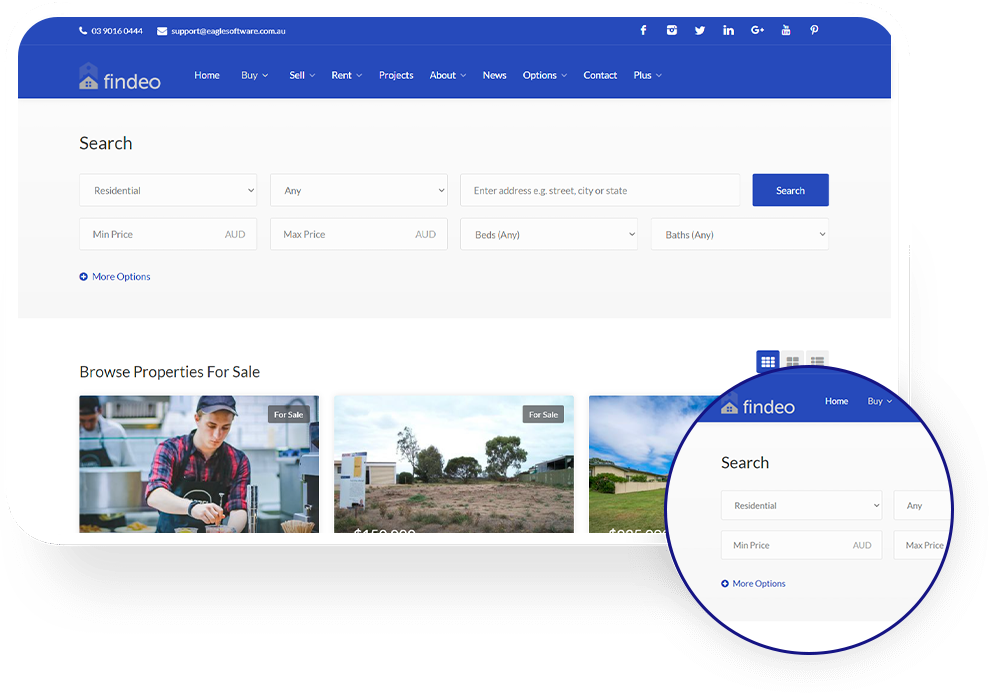991x694 pixels.
Task: Open the Facebook social icon
Action: tap(643, 30)
